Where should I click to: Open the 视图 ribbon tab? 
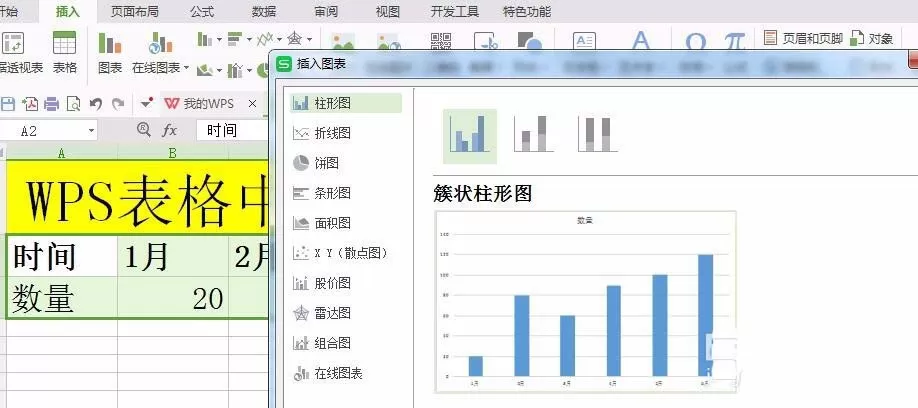pos(387,11)
